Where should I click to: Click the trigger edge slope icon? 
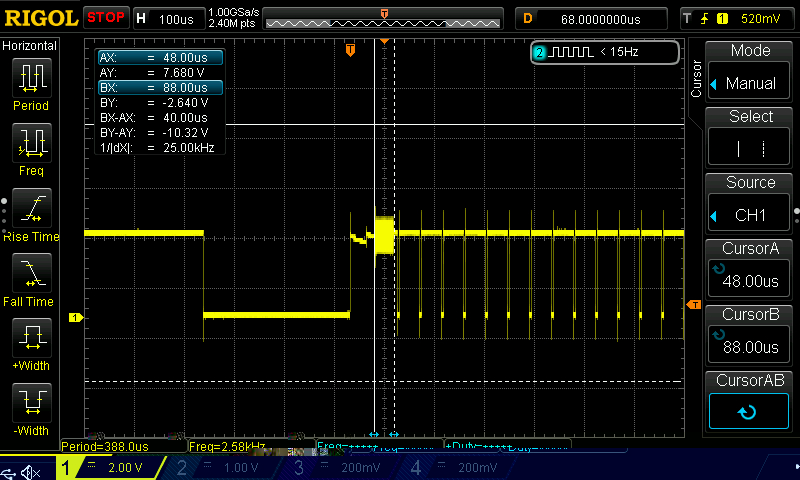click(x=705, y=19)
